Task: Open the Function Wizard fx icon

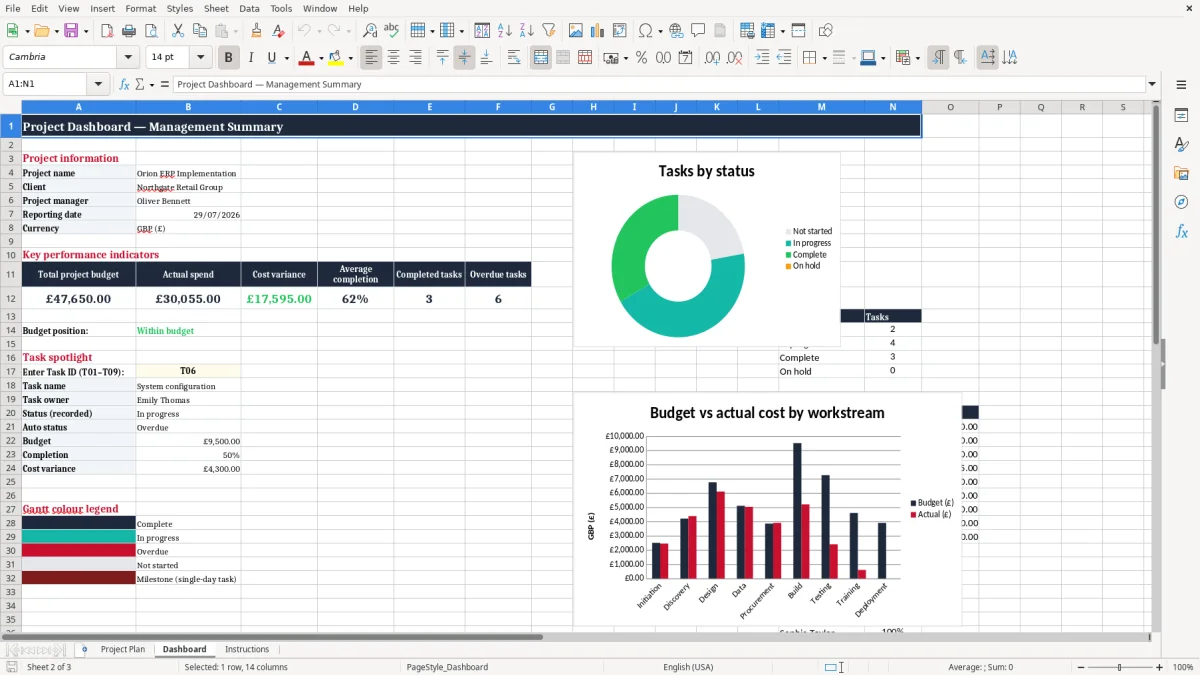Action: point(124,84)
